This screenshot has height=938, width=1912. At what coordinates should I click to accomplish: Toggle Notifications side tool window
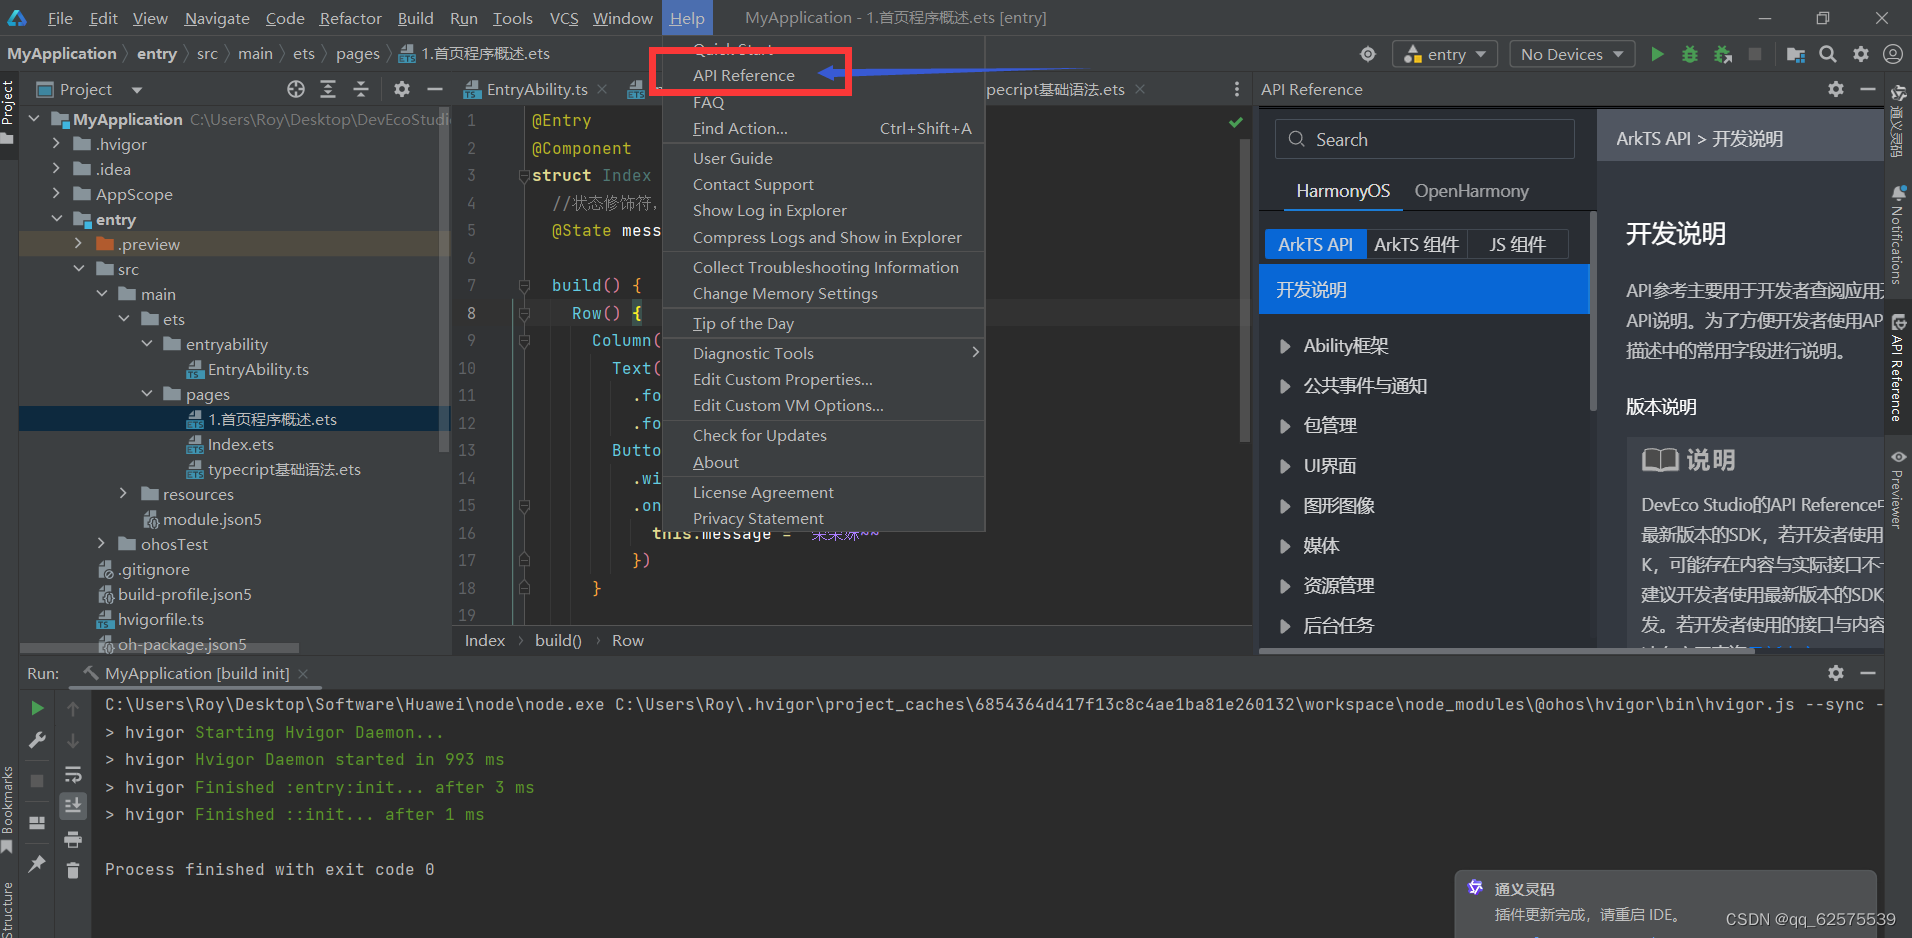coord(1897,234)
